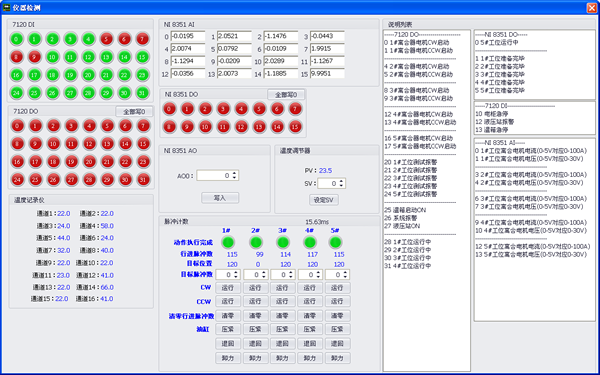The image size is (600, 375).
Task: Increase the AO0 value with up arrow
Action: click(x=235, y=173)
